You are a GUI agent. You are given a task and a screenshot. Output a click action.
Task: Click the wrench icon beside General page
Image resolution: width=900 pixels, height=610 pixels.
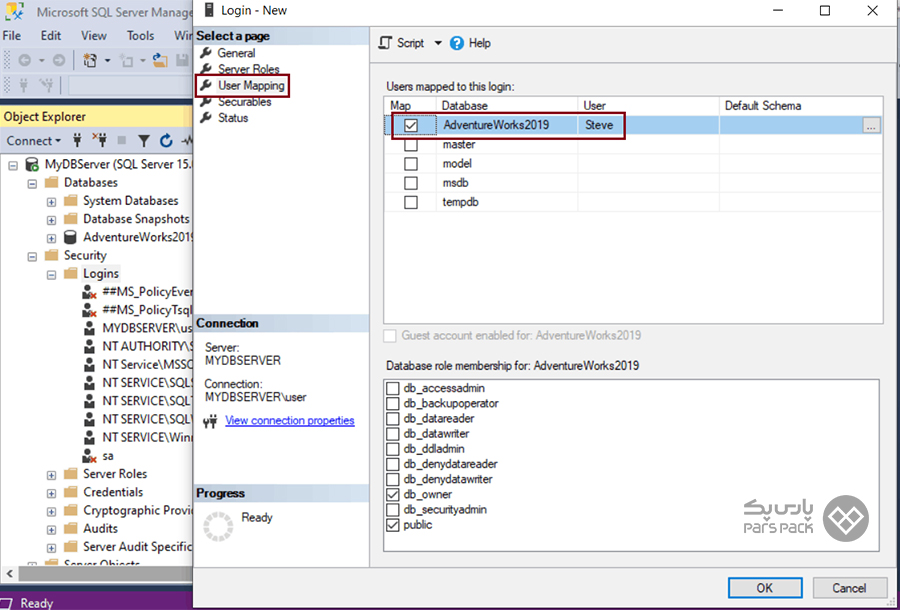pos(205,53)
